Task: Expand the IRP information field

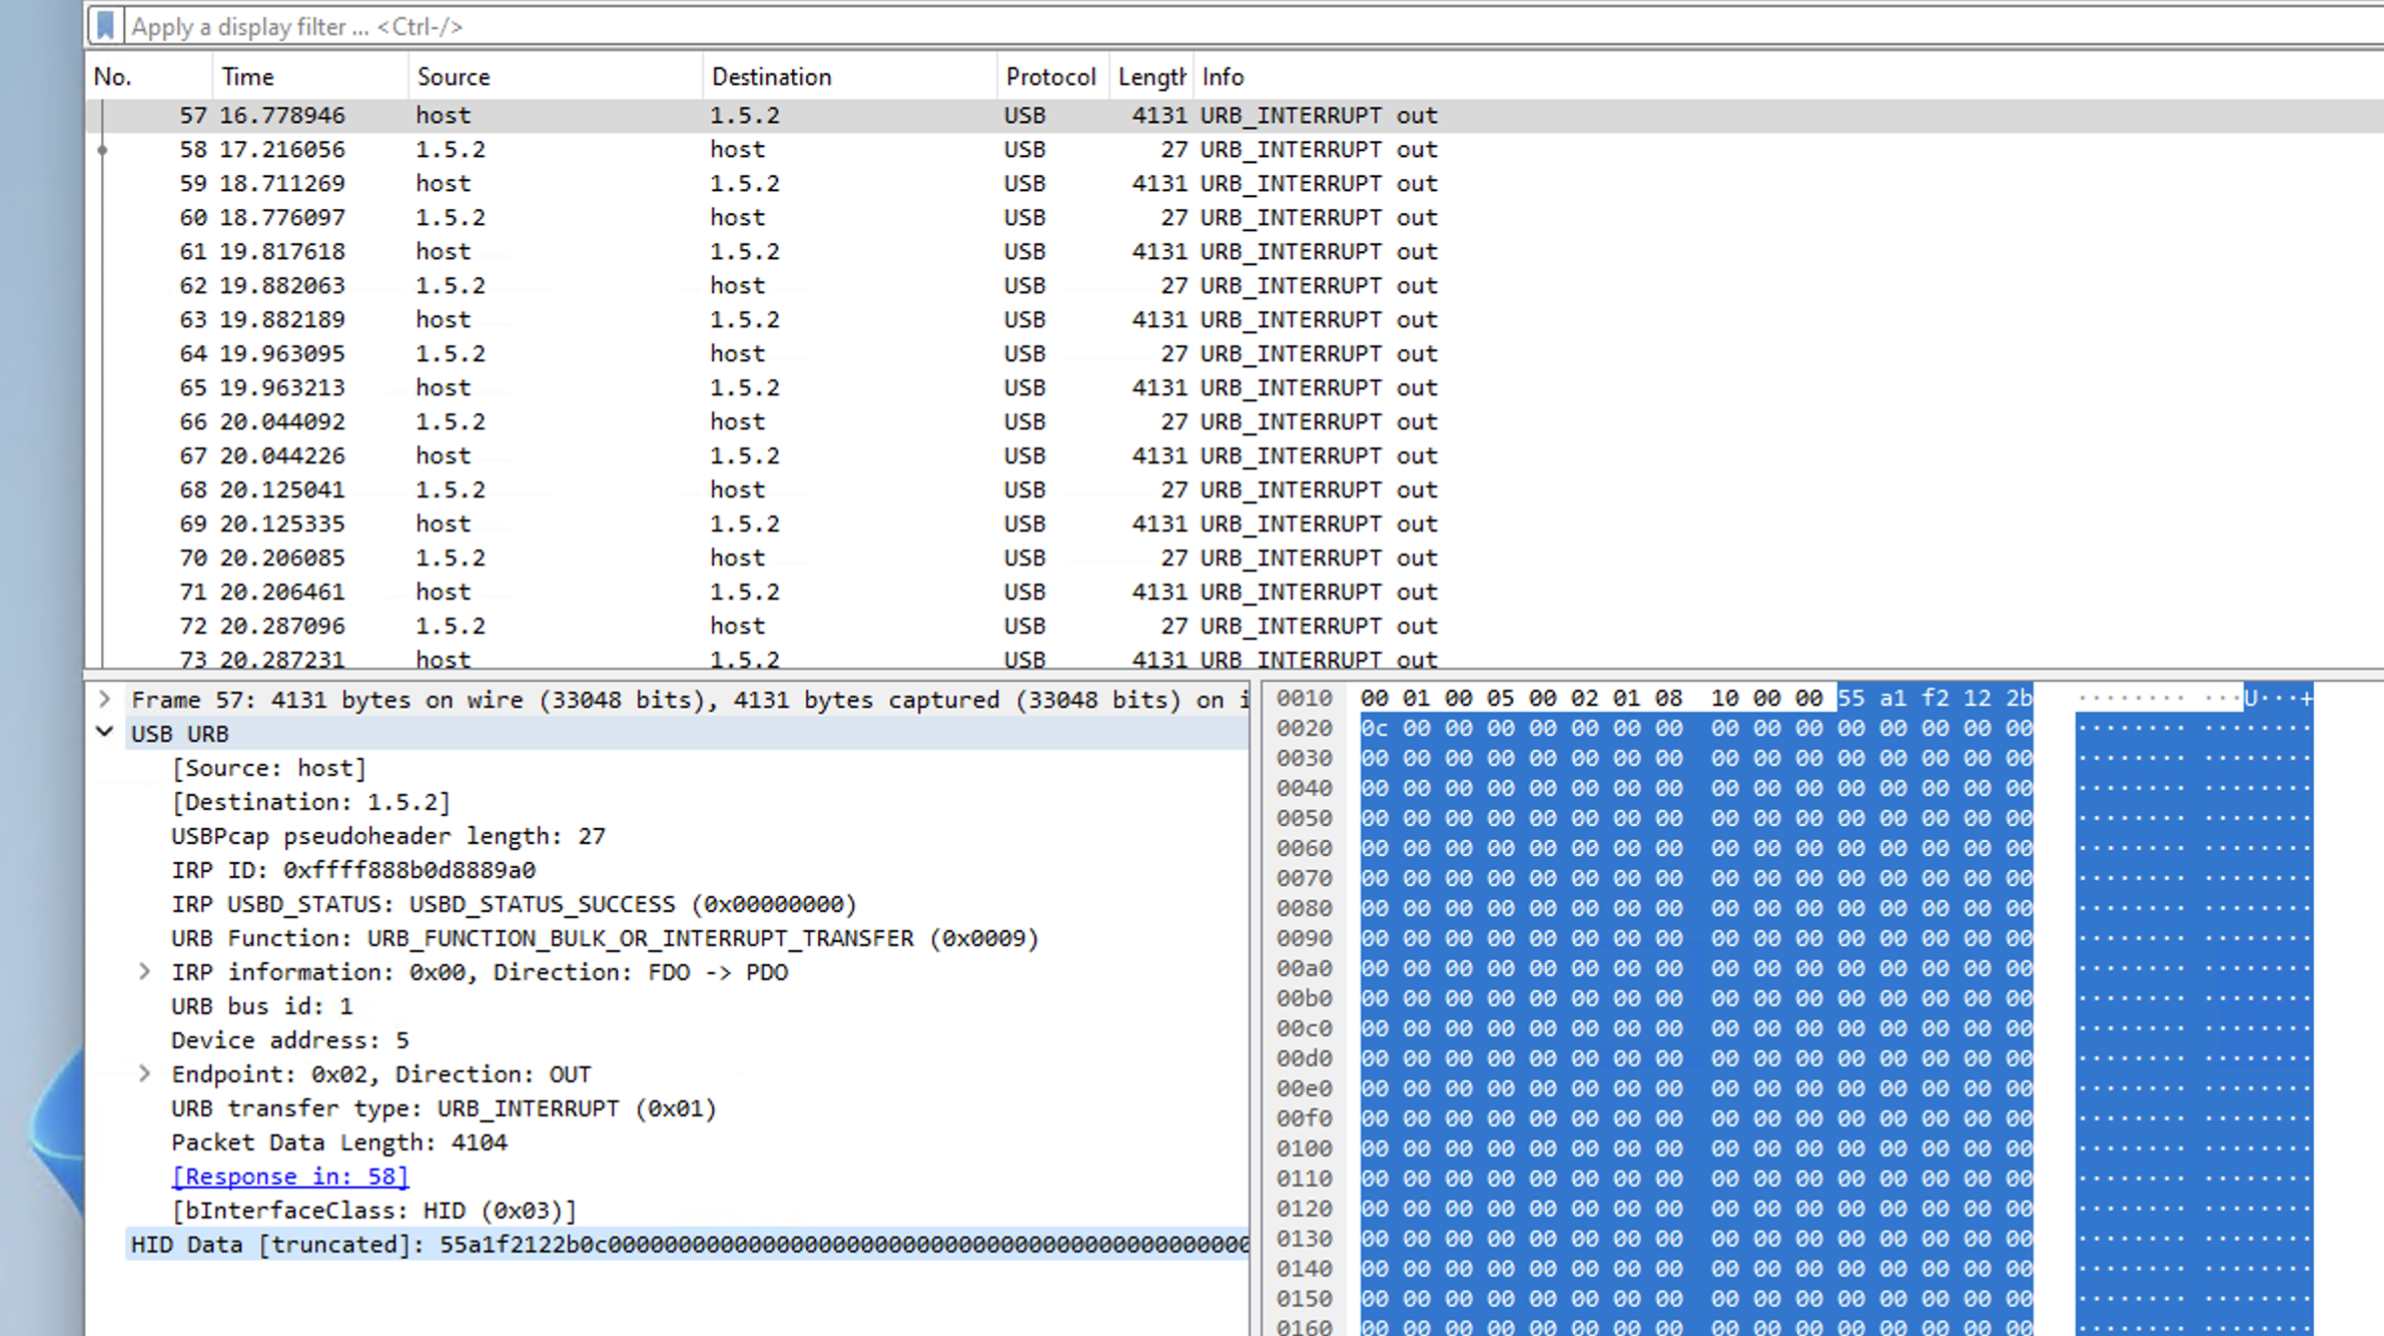Action: pos(144,971)
